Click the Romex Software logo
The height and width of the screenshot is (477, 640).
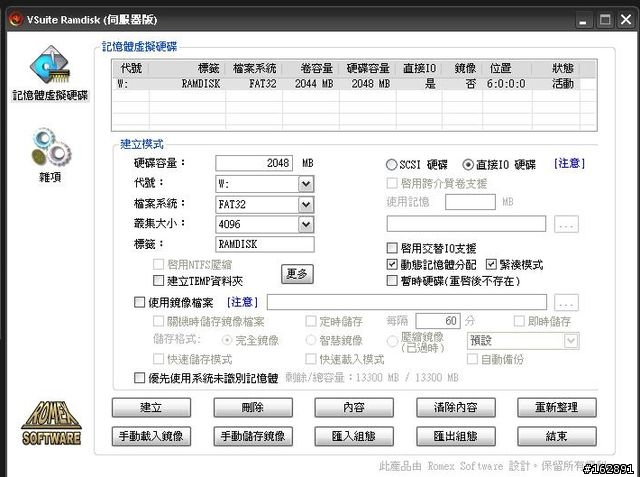coord(51,423)
